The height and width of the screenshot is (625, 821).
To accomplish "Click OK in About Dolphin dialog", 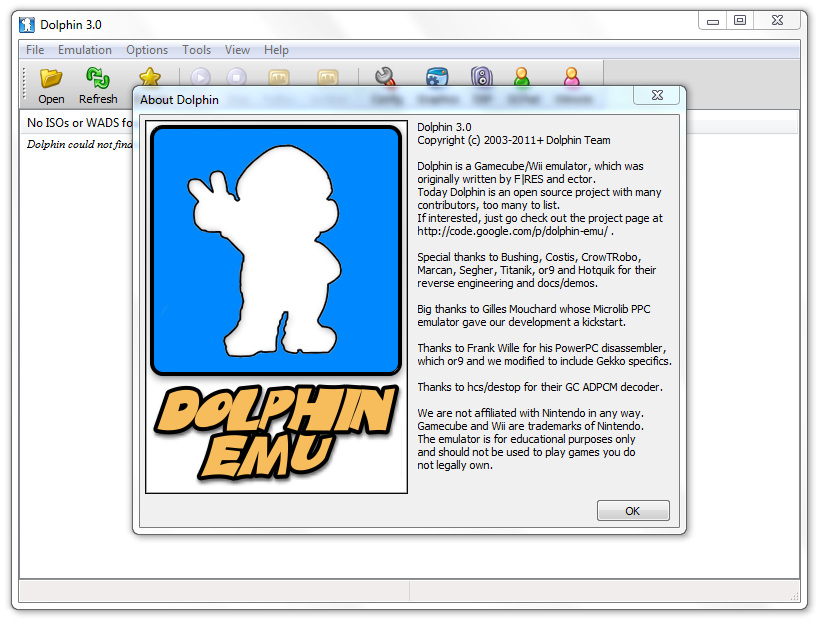I will (x=633, y=511).
